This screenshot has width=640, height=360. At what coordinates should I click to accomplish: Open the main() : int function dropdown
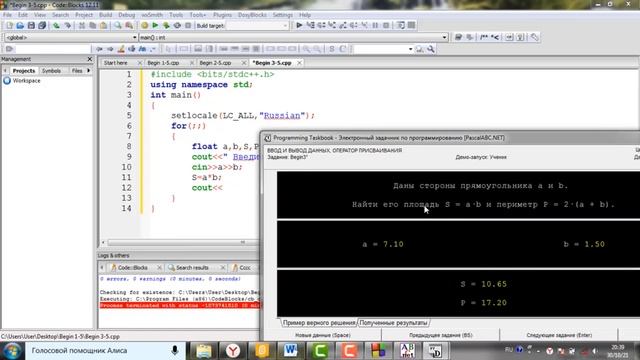[x=293, y=37]
